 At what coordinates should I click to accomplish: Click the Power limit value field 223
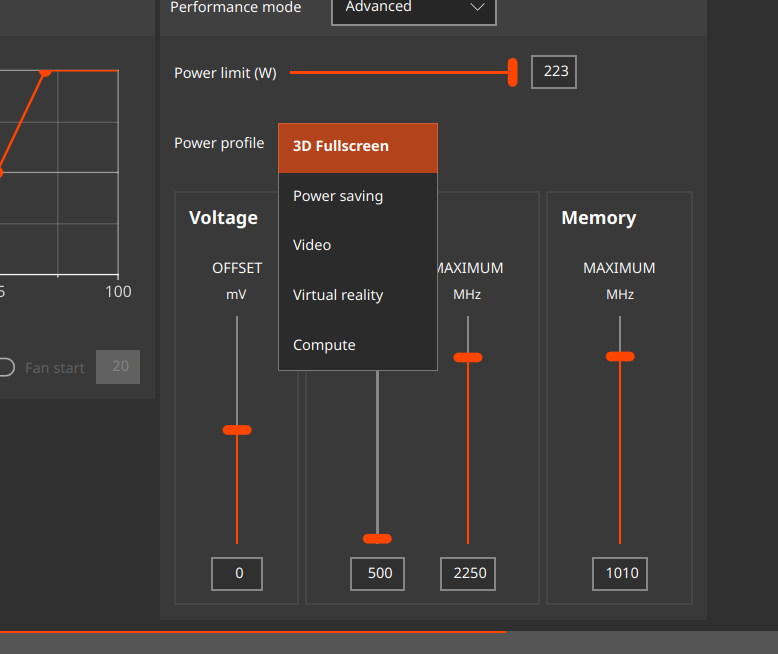point(554,72)
